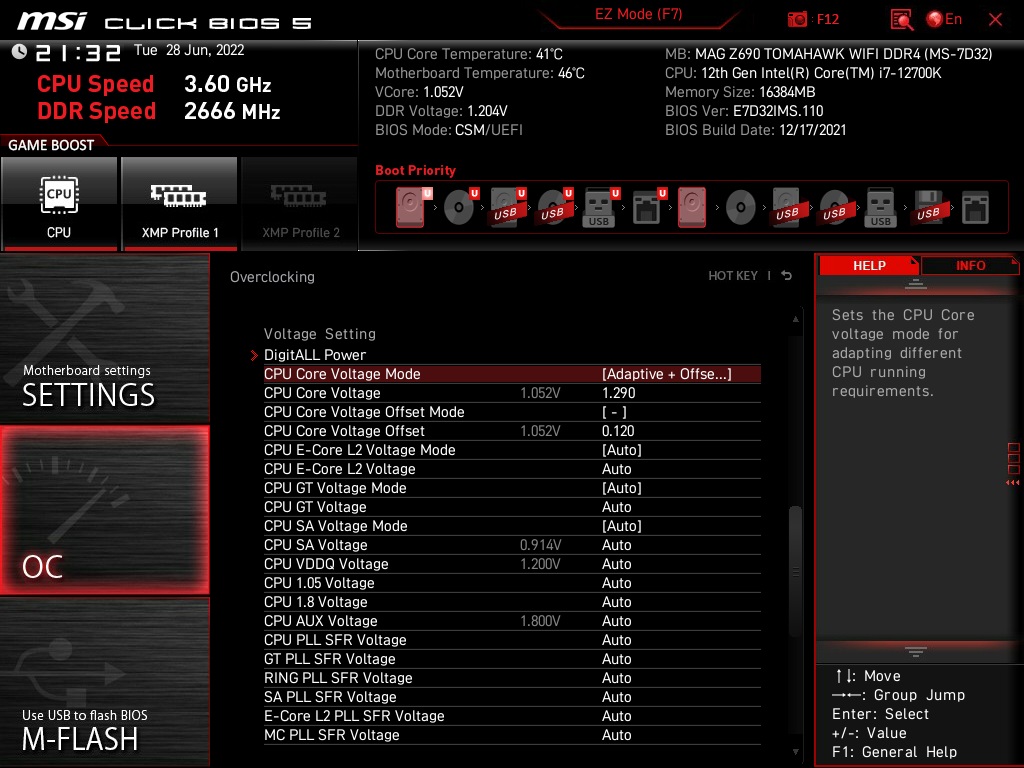
Task: Expand the DigitALL Power submenu
Action: coord(315,355)
